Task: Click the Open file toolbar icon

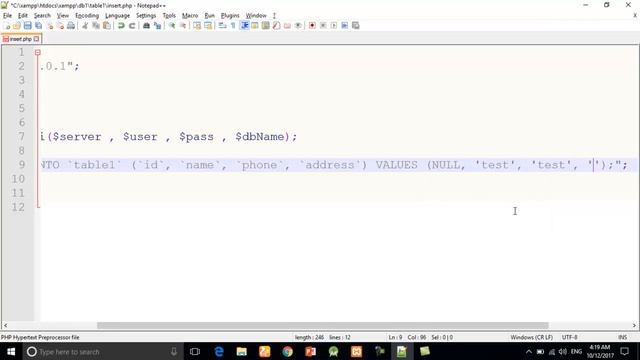Action: point(17,26)
